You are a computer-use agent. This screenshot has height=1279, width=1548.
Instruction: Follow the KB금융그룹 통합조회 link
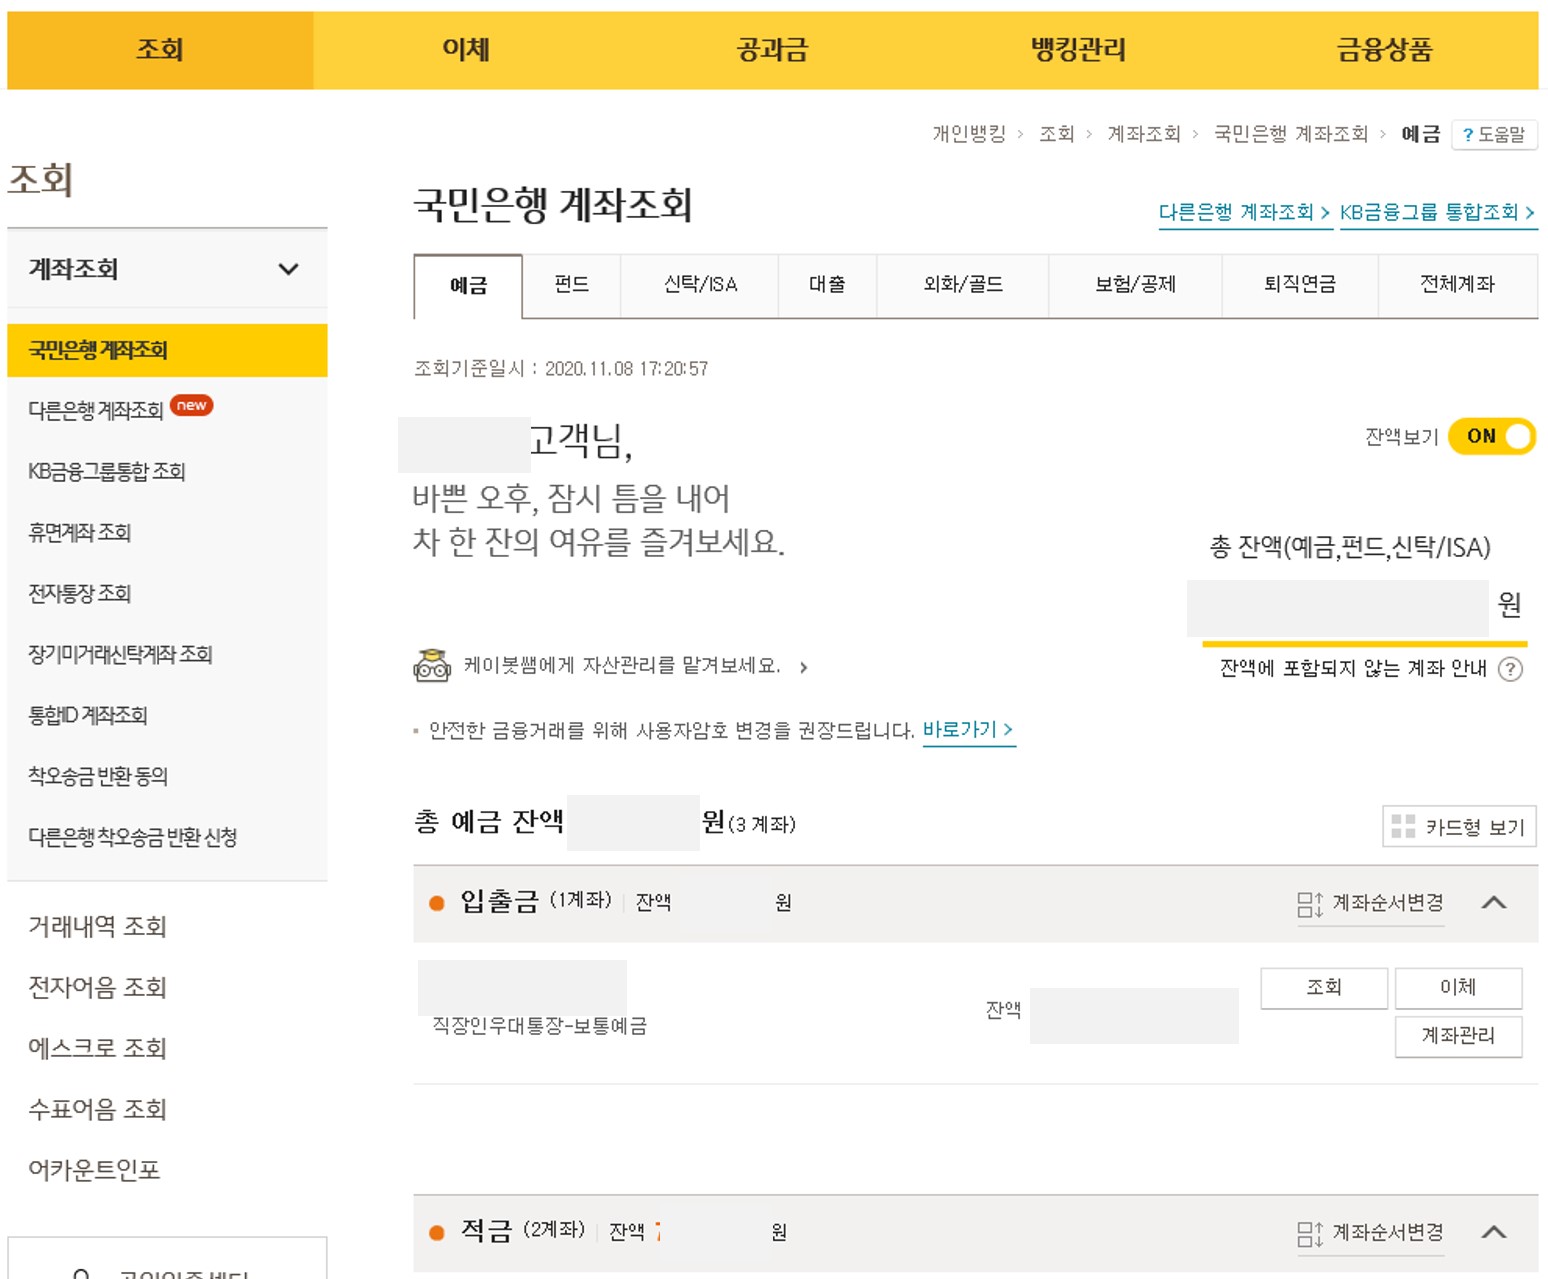tap(1438, 213)
